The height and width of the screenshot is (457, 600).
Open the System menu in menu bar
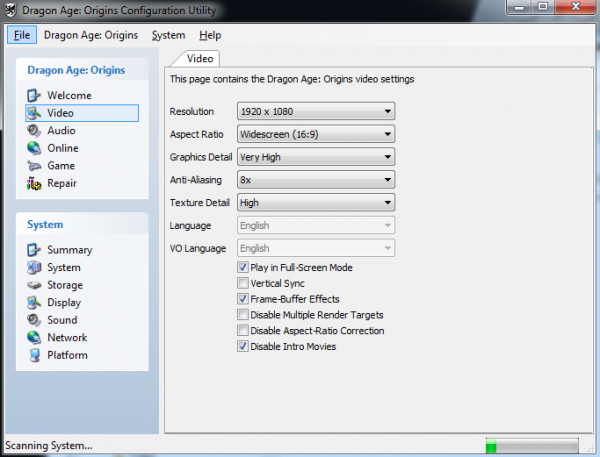[x=168, y=35]
